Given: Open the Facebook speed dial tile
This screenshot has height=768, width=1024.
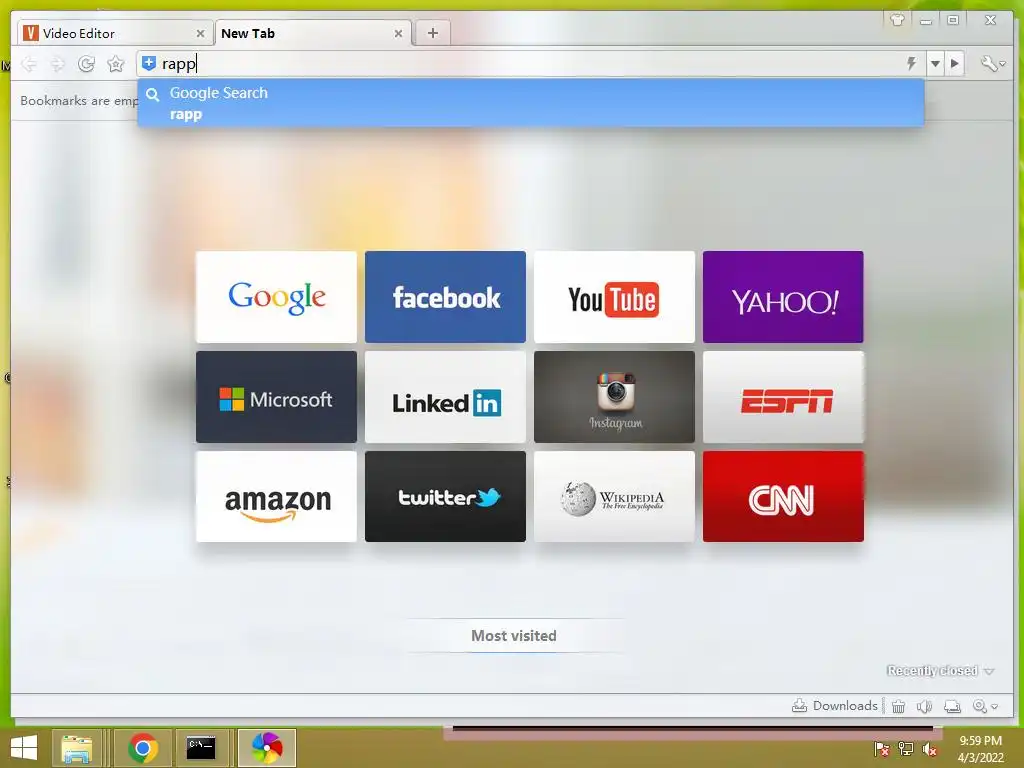Looking at the screenshot, I should 445,297.
